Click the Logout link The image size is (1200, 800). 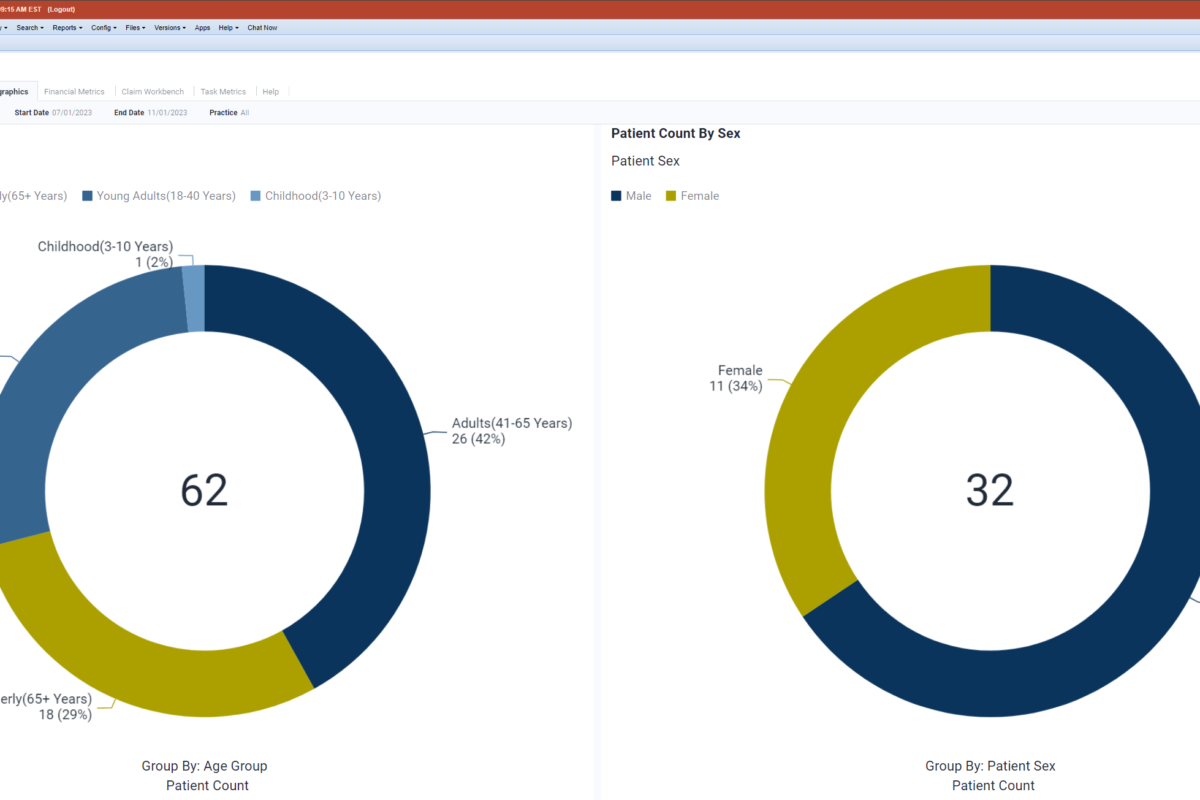pos(61,9)
